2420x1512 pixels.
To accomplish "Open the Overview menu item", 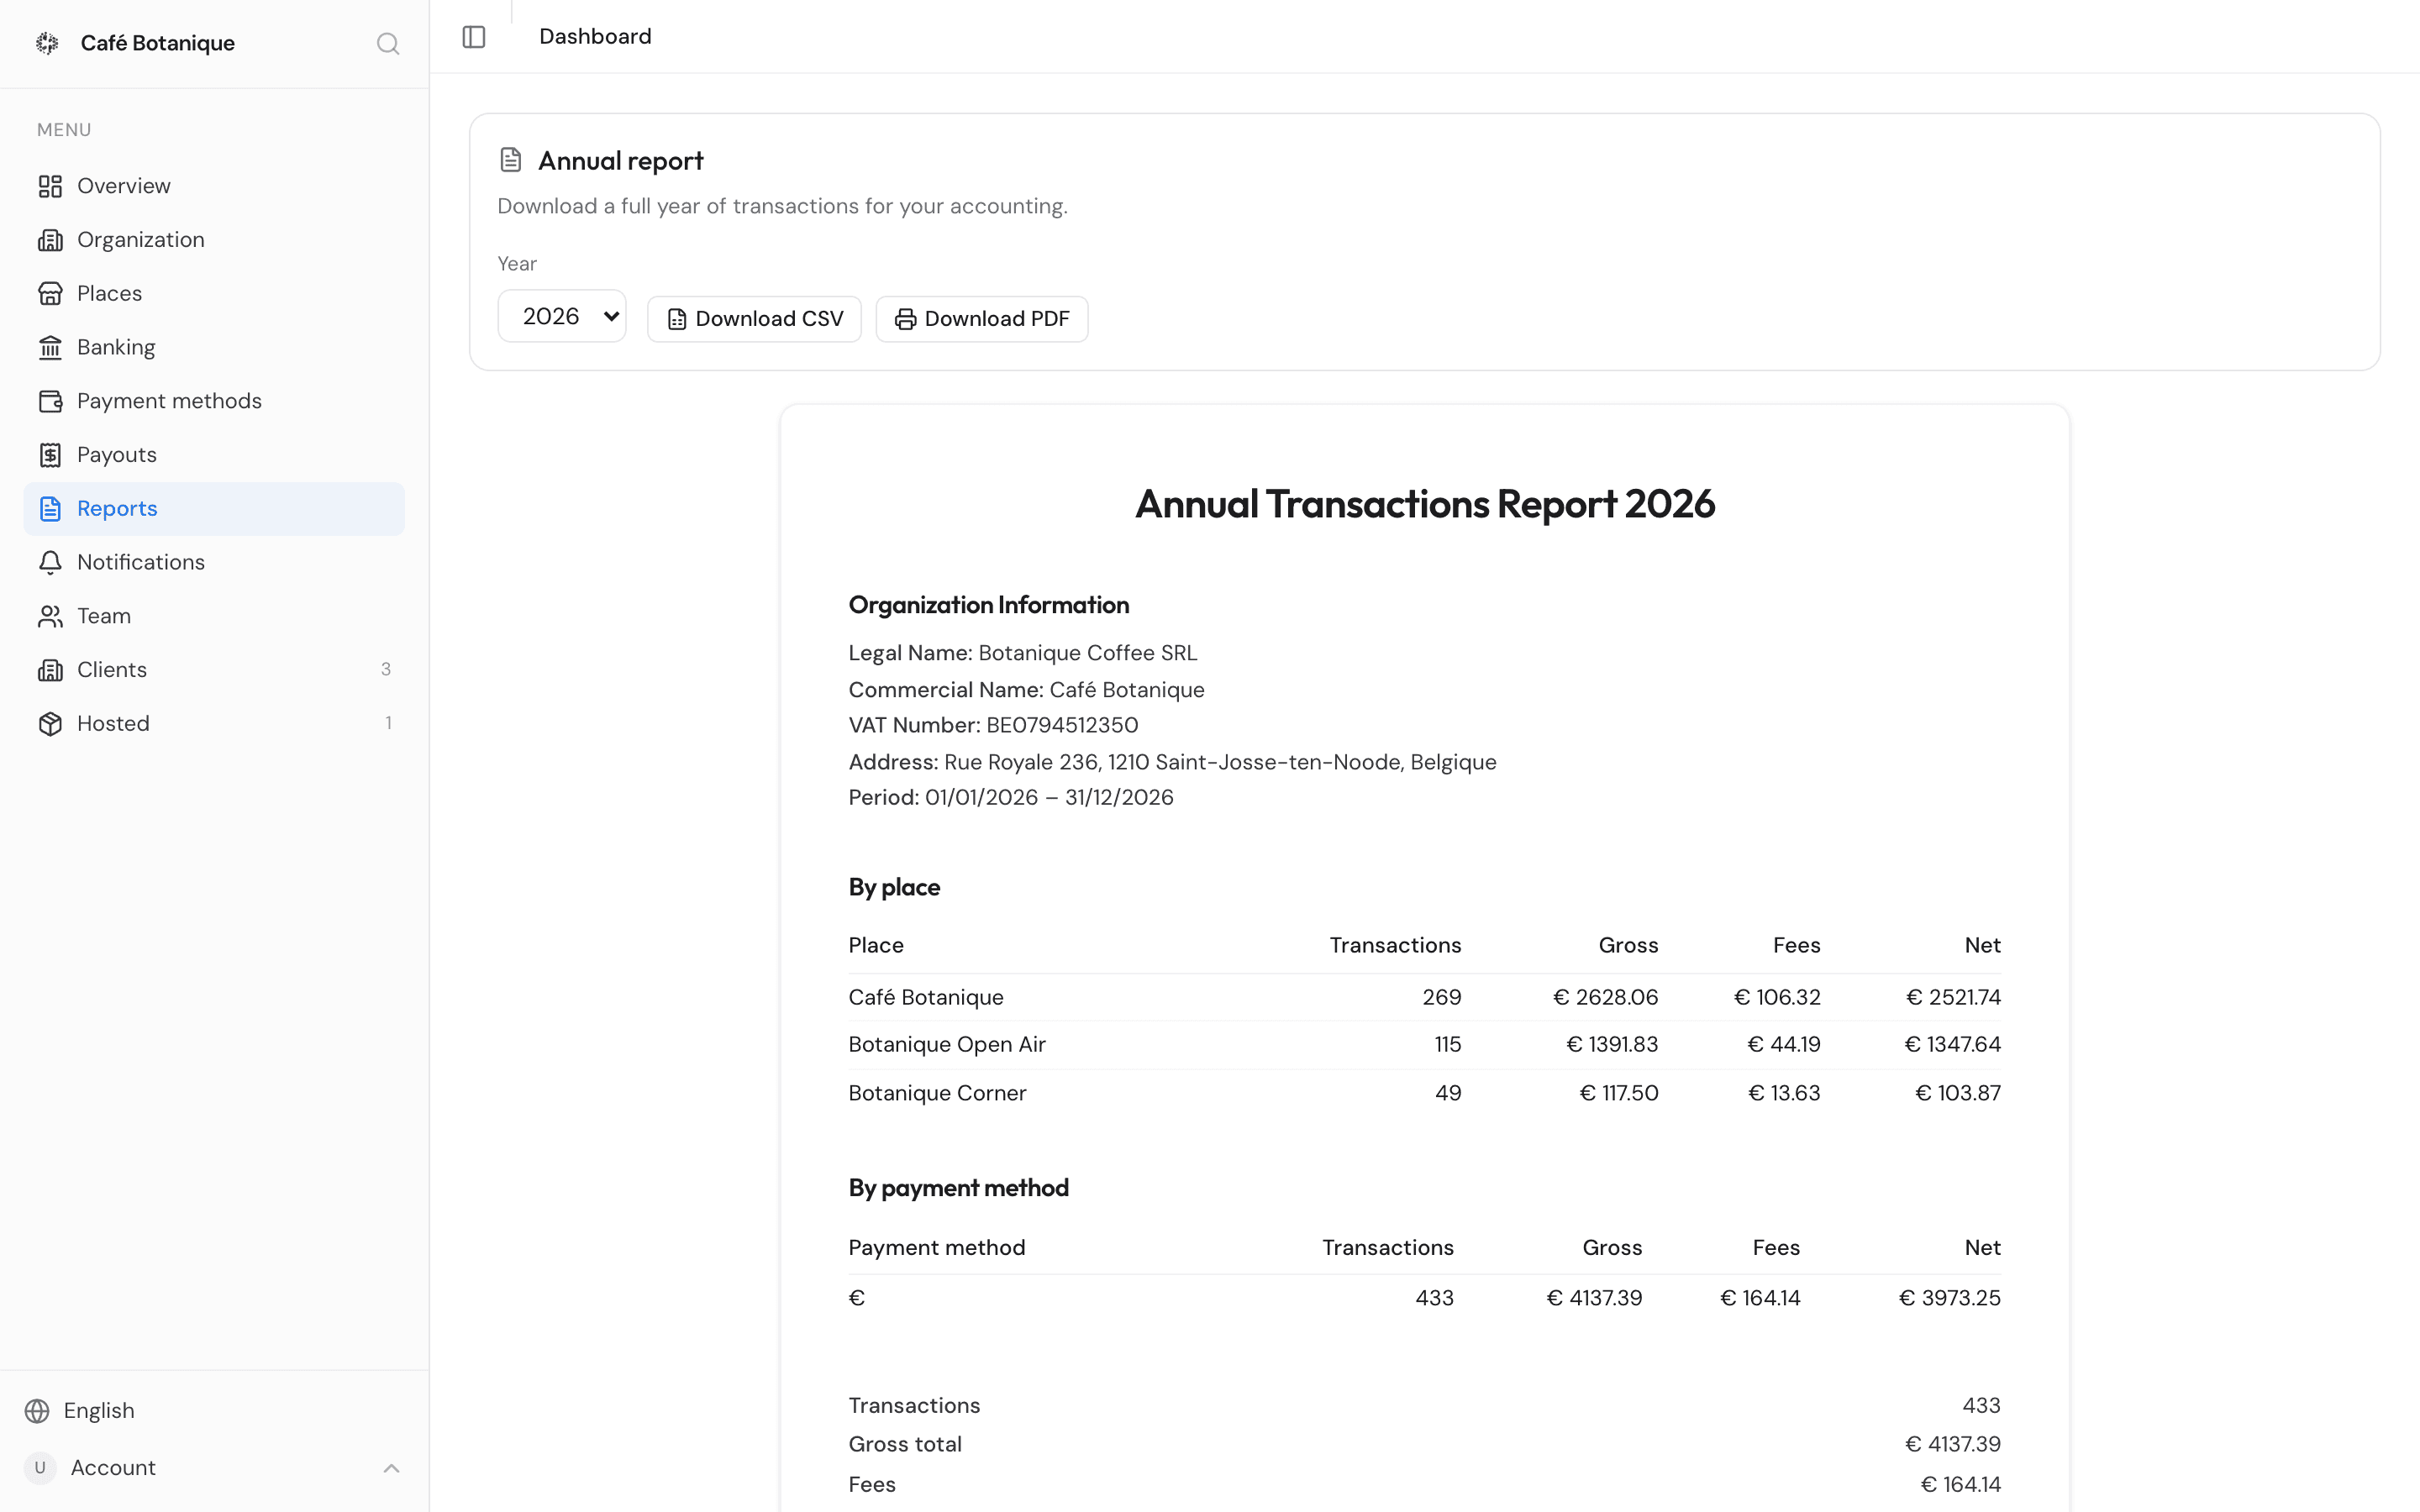I will click(x=214, y=187).
